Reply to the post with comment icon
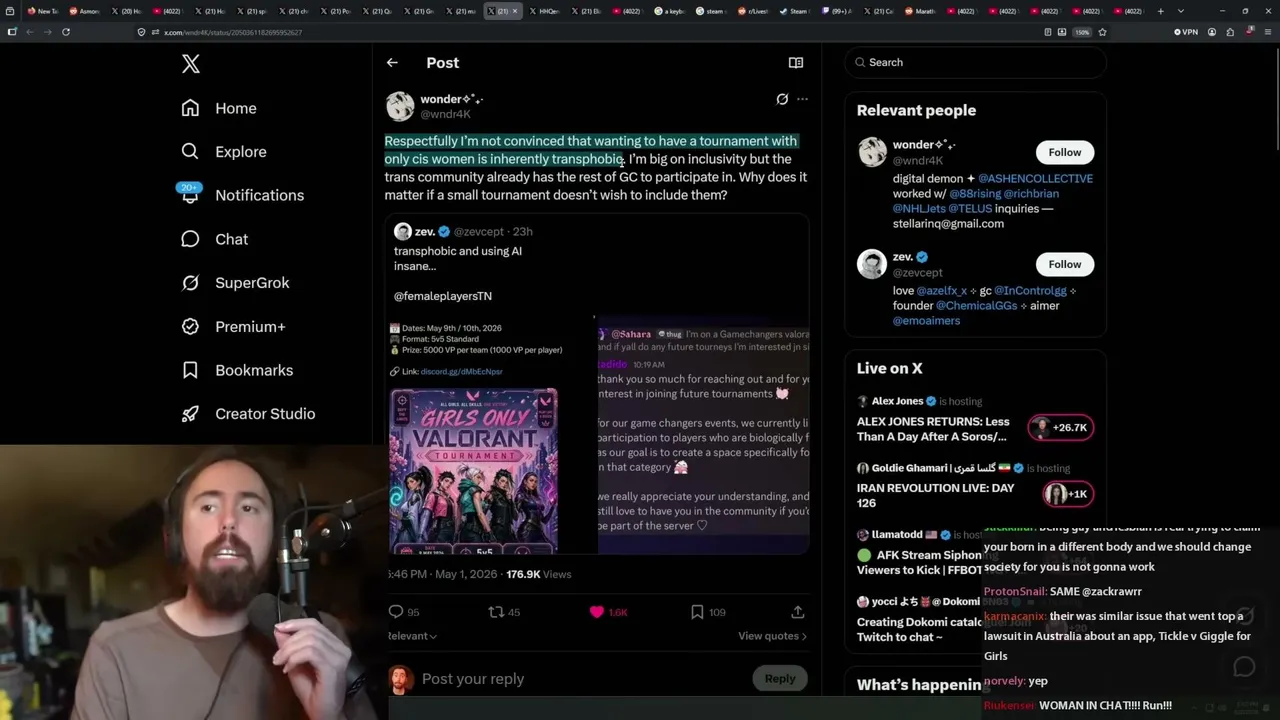The width and height of the screenshot is (1280, 720). pos(396,612)
